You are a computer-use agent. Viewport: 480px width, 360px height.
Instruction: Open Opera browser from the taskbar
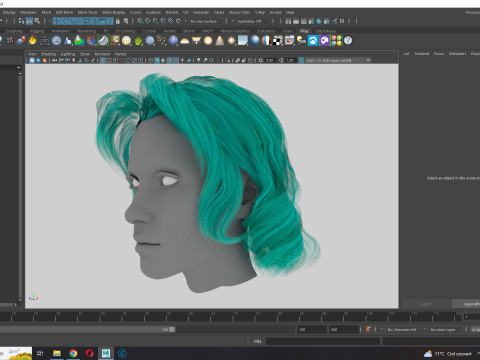coord(90,353)
